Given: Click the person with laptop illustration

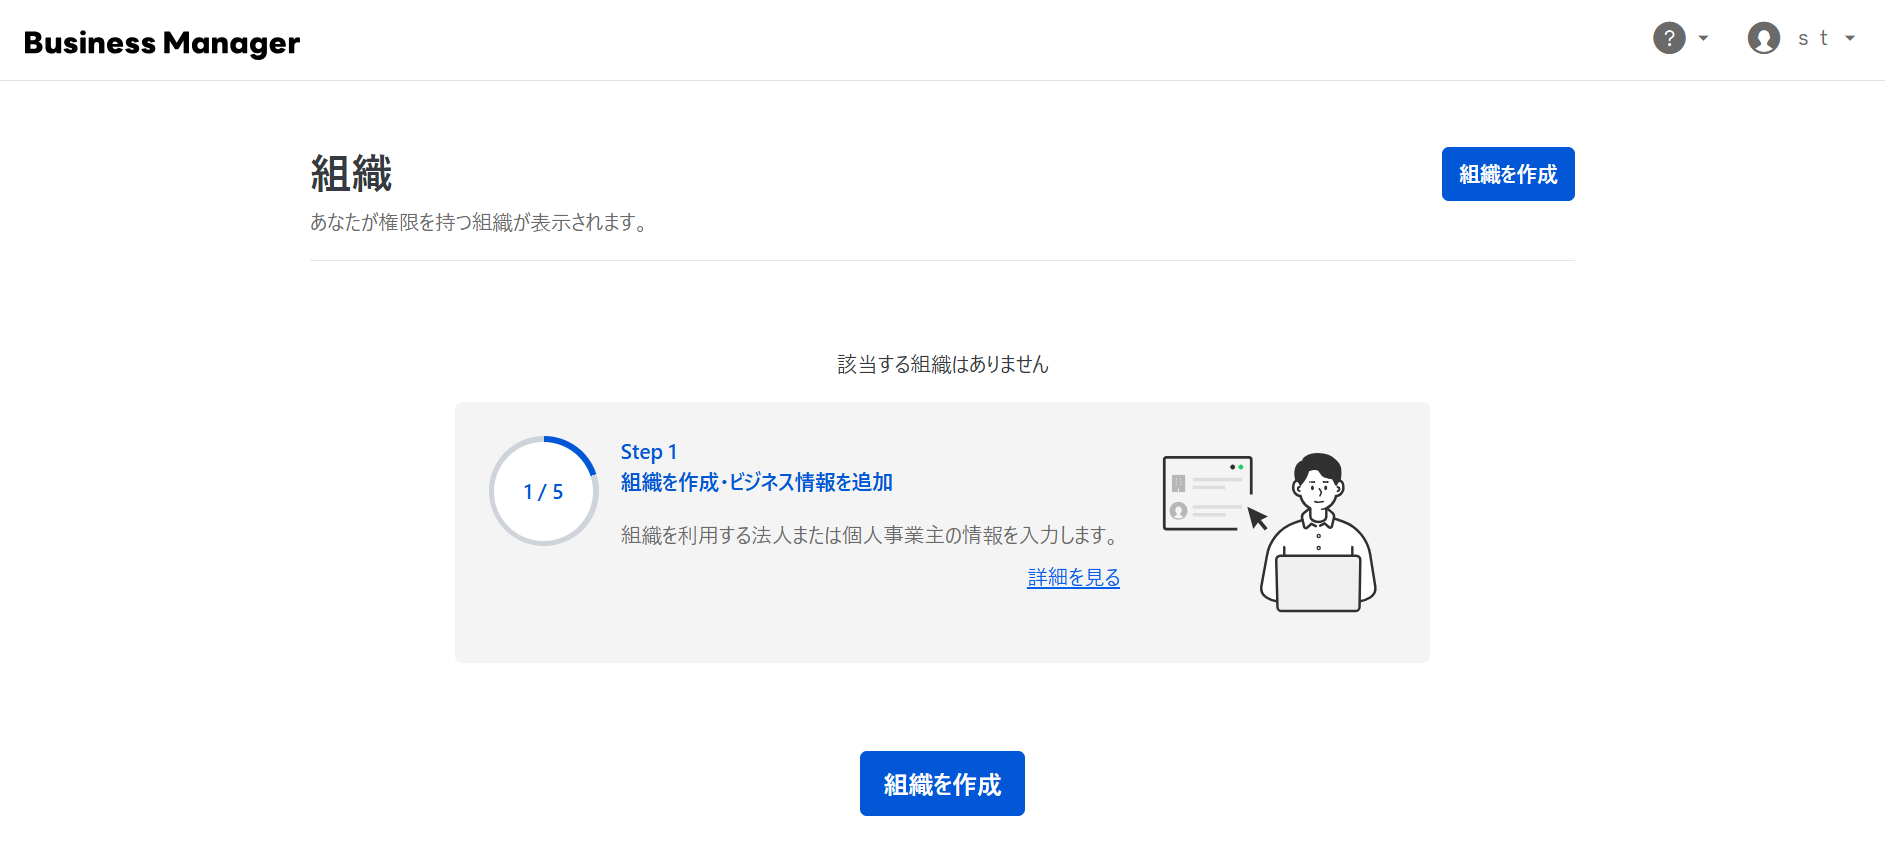Looking at the screenshot, I should coord(1318,535).
